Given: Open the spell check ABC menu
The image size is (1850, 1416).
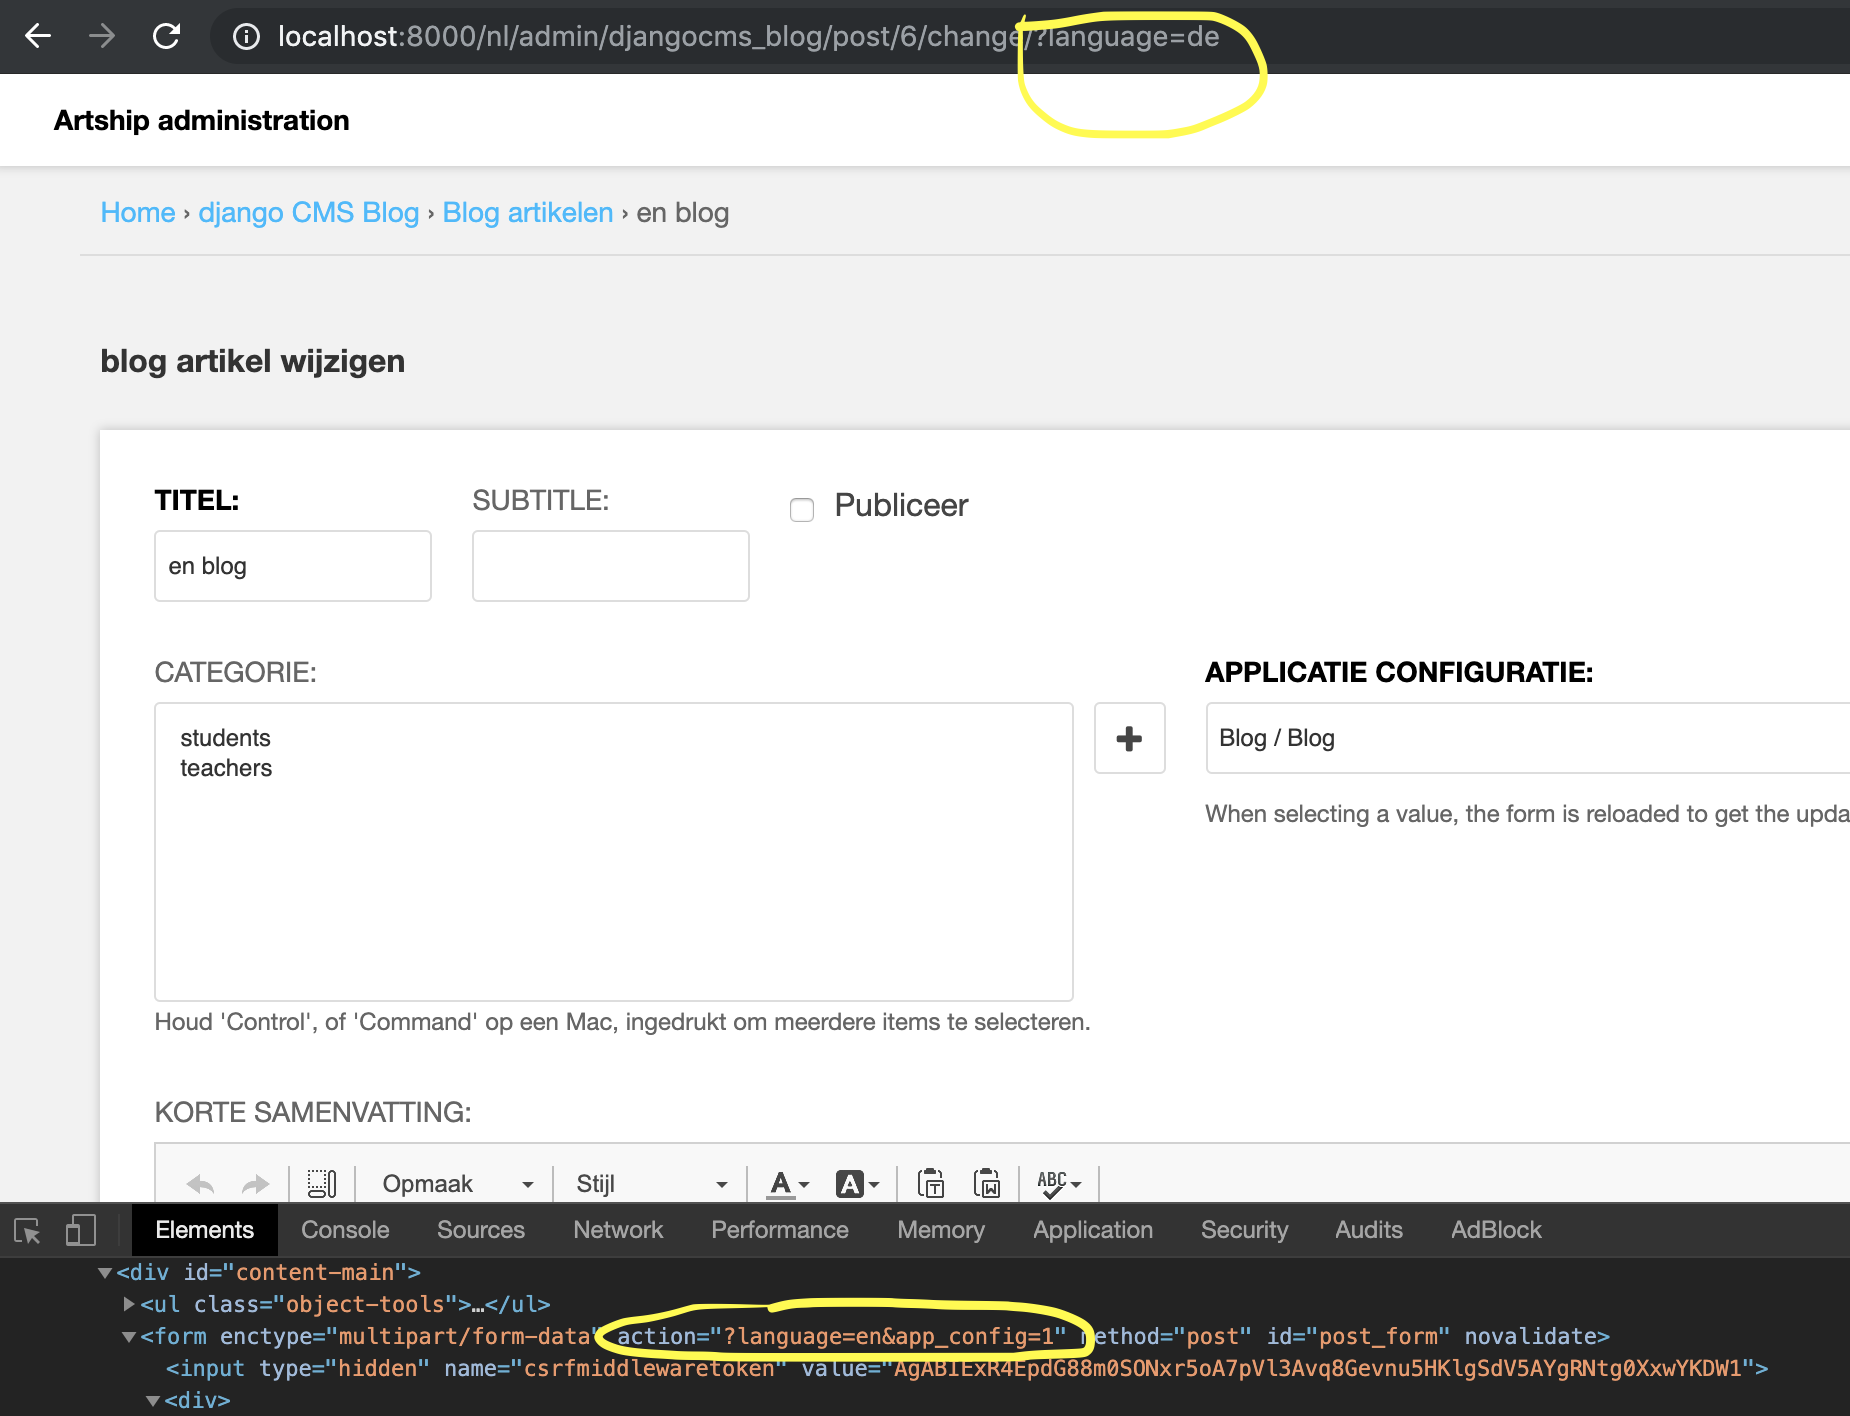Looking at the screenshot, I should [x=1059, y=1184].
